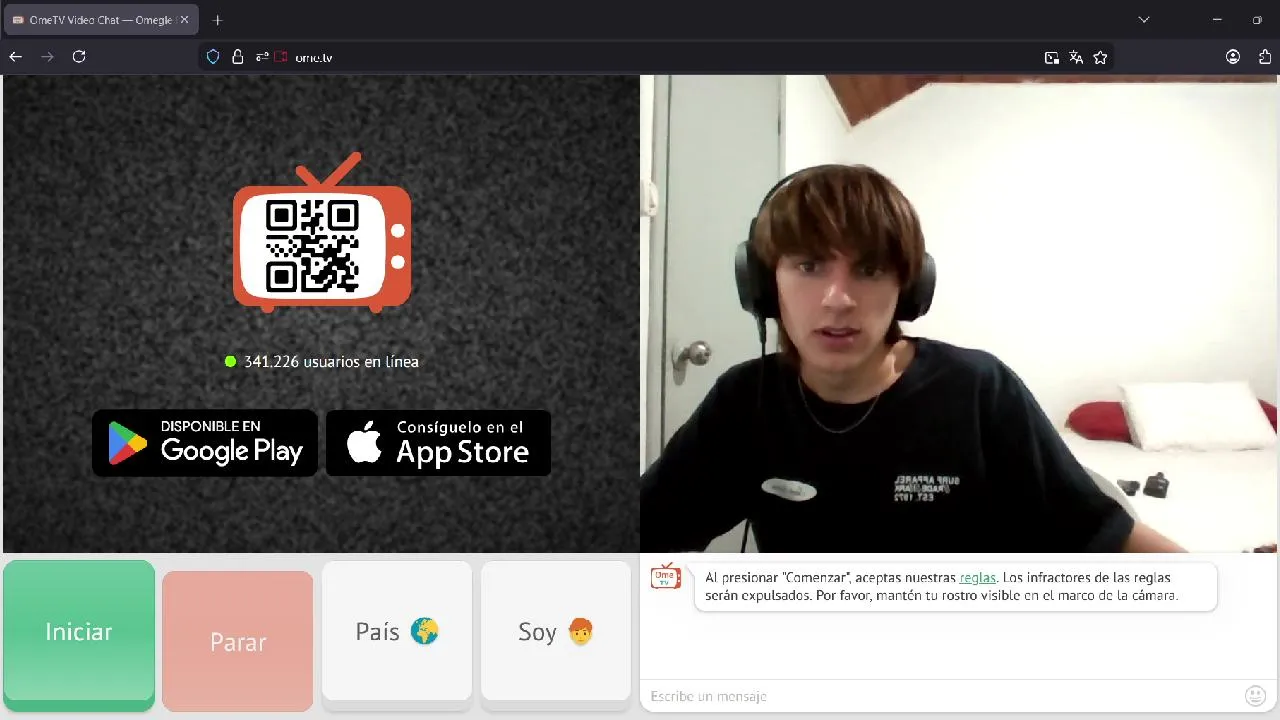Translate this page icon

(x=1076, y=58)
